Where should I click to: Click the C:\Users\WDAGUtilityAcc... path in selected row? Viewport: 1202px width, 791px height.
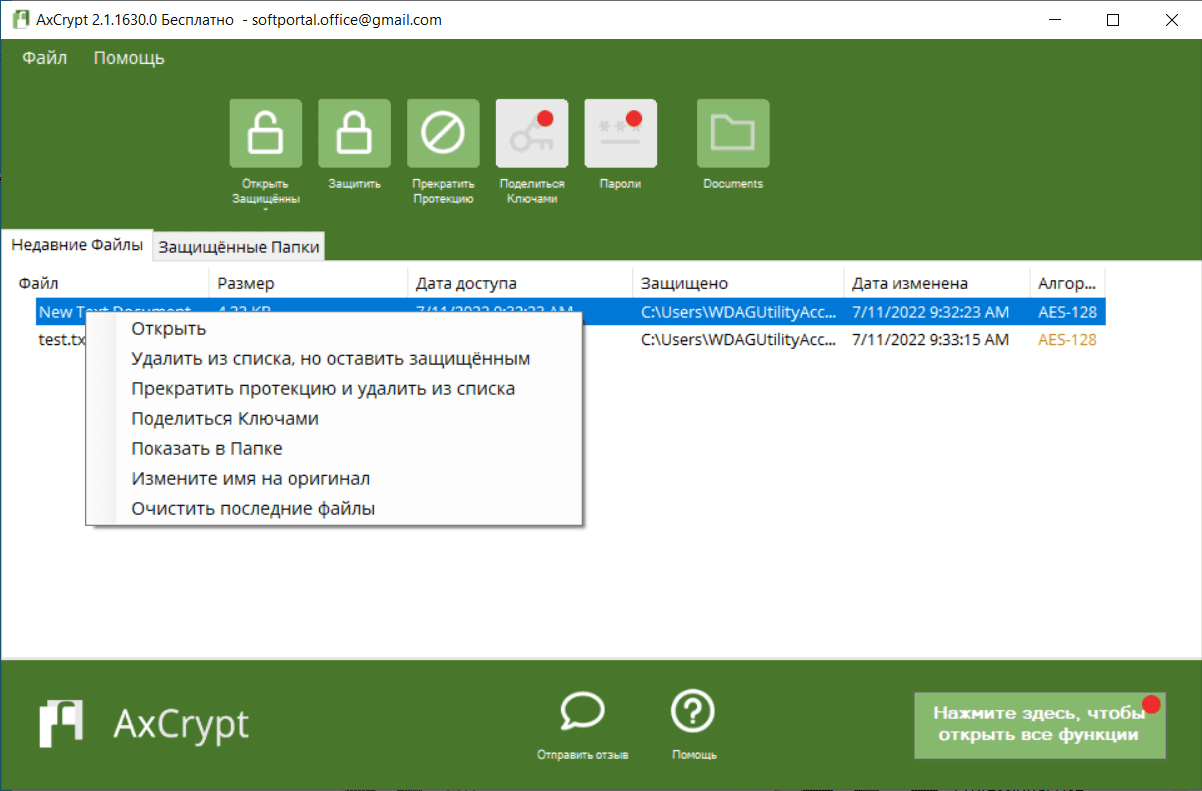(739, 312)
